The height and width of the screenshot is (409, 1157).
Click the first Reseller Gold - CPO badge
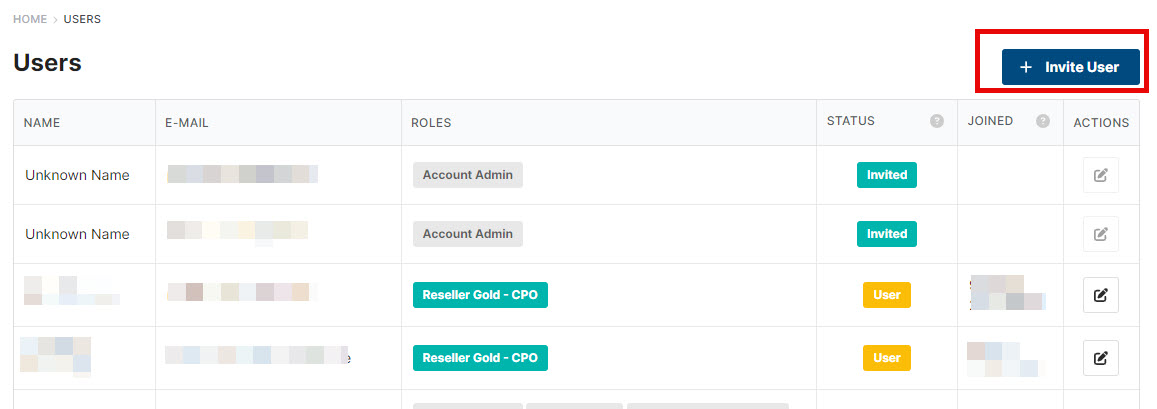pos(480,295)
